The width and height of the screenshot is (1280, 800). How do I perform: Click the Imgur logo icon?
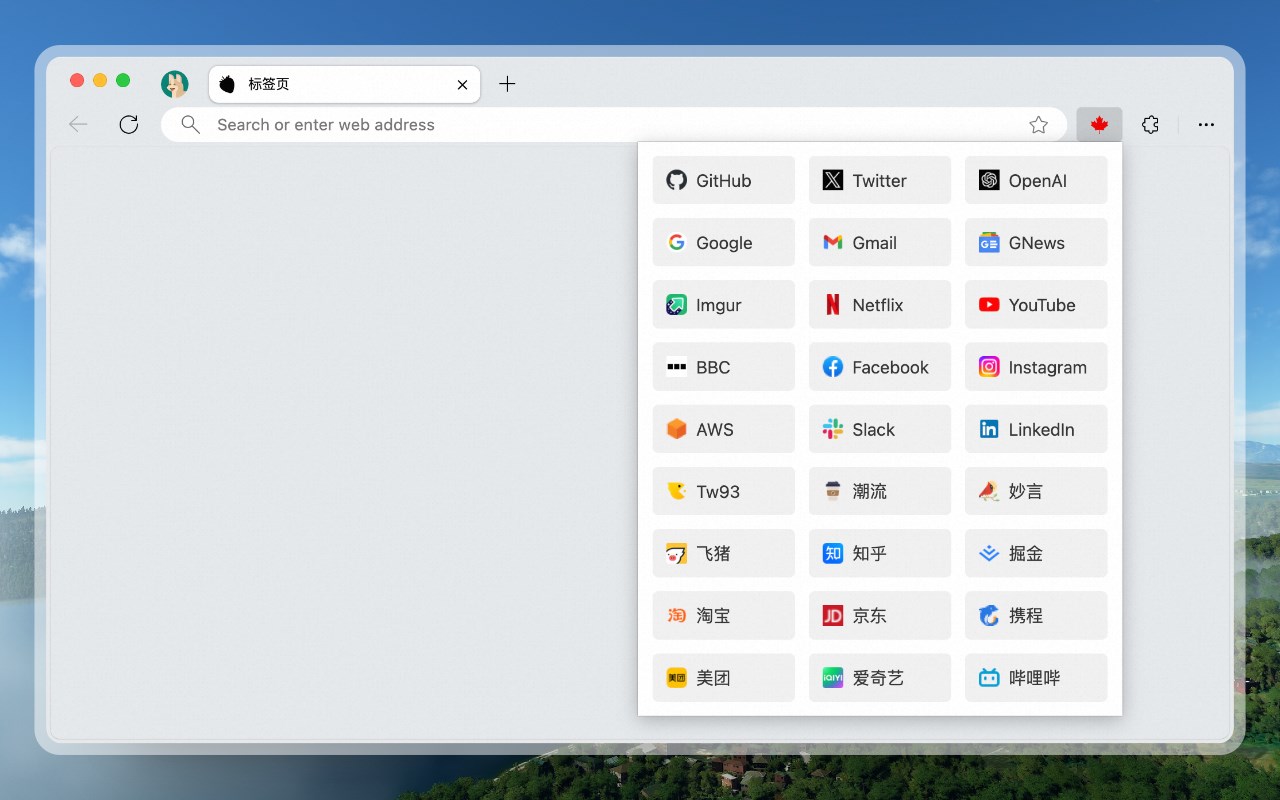[x=677, y=305]
